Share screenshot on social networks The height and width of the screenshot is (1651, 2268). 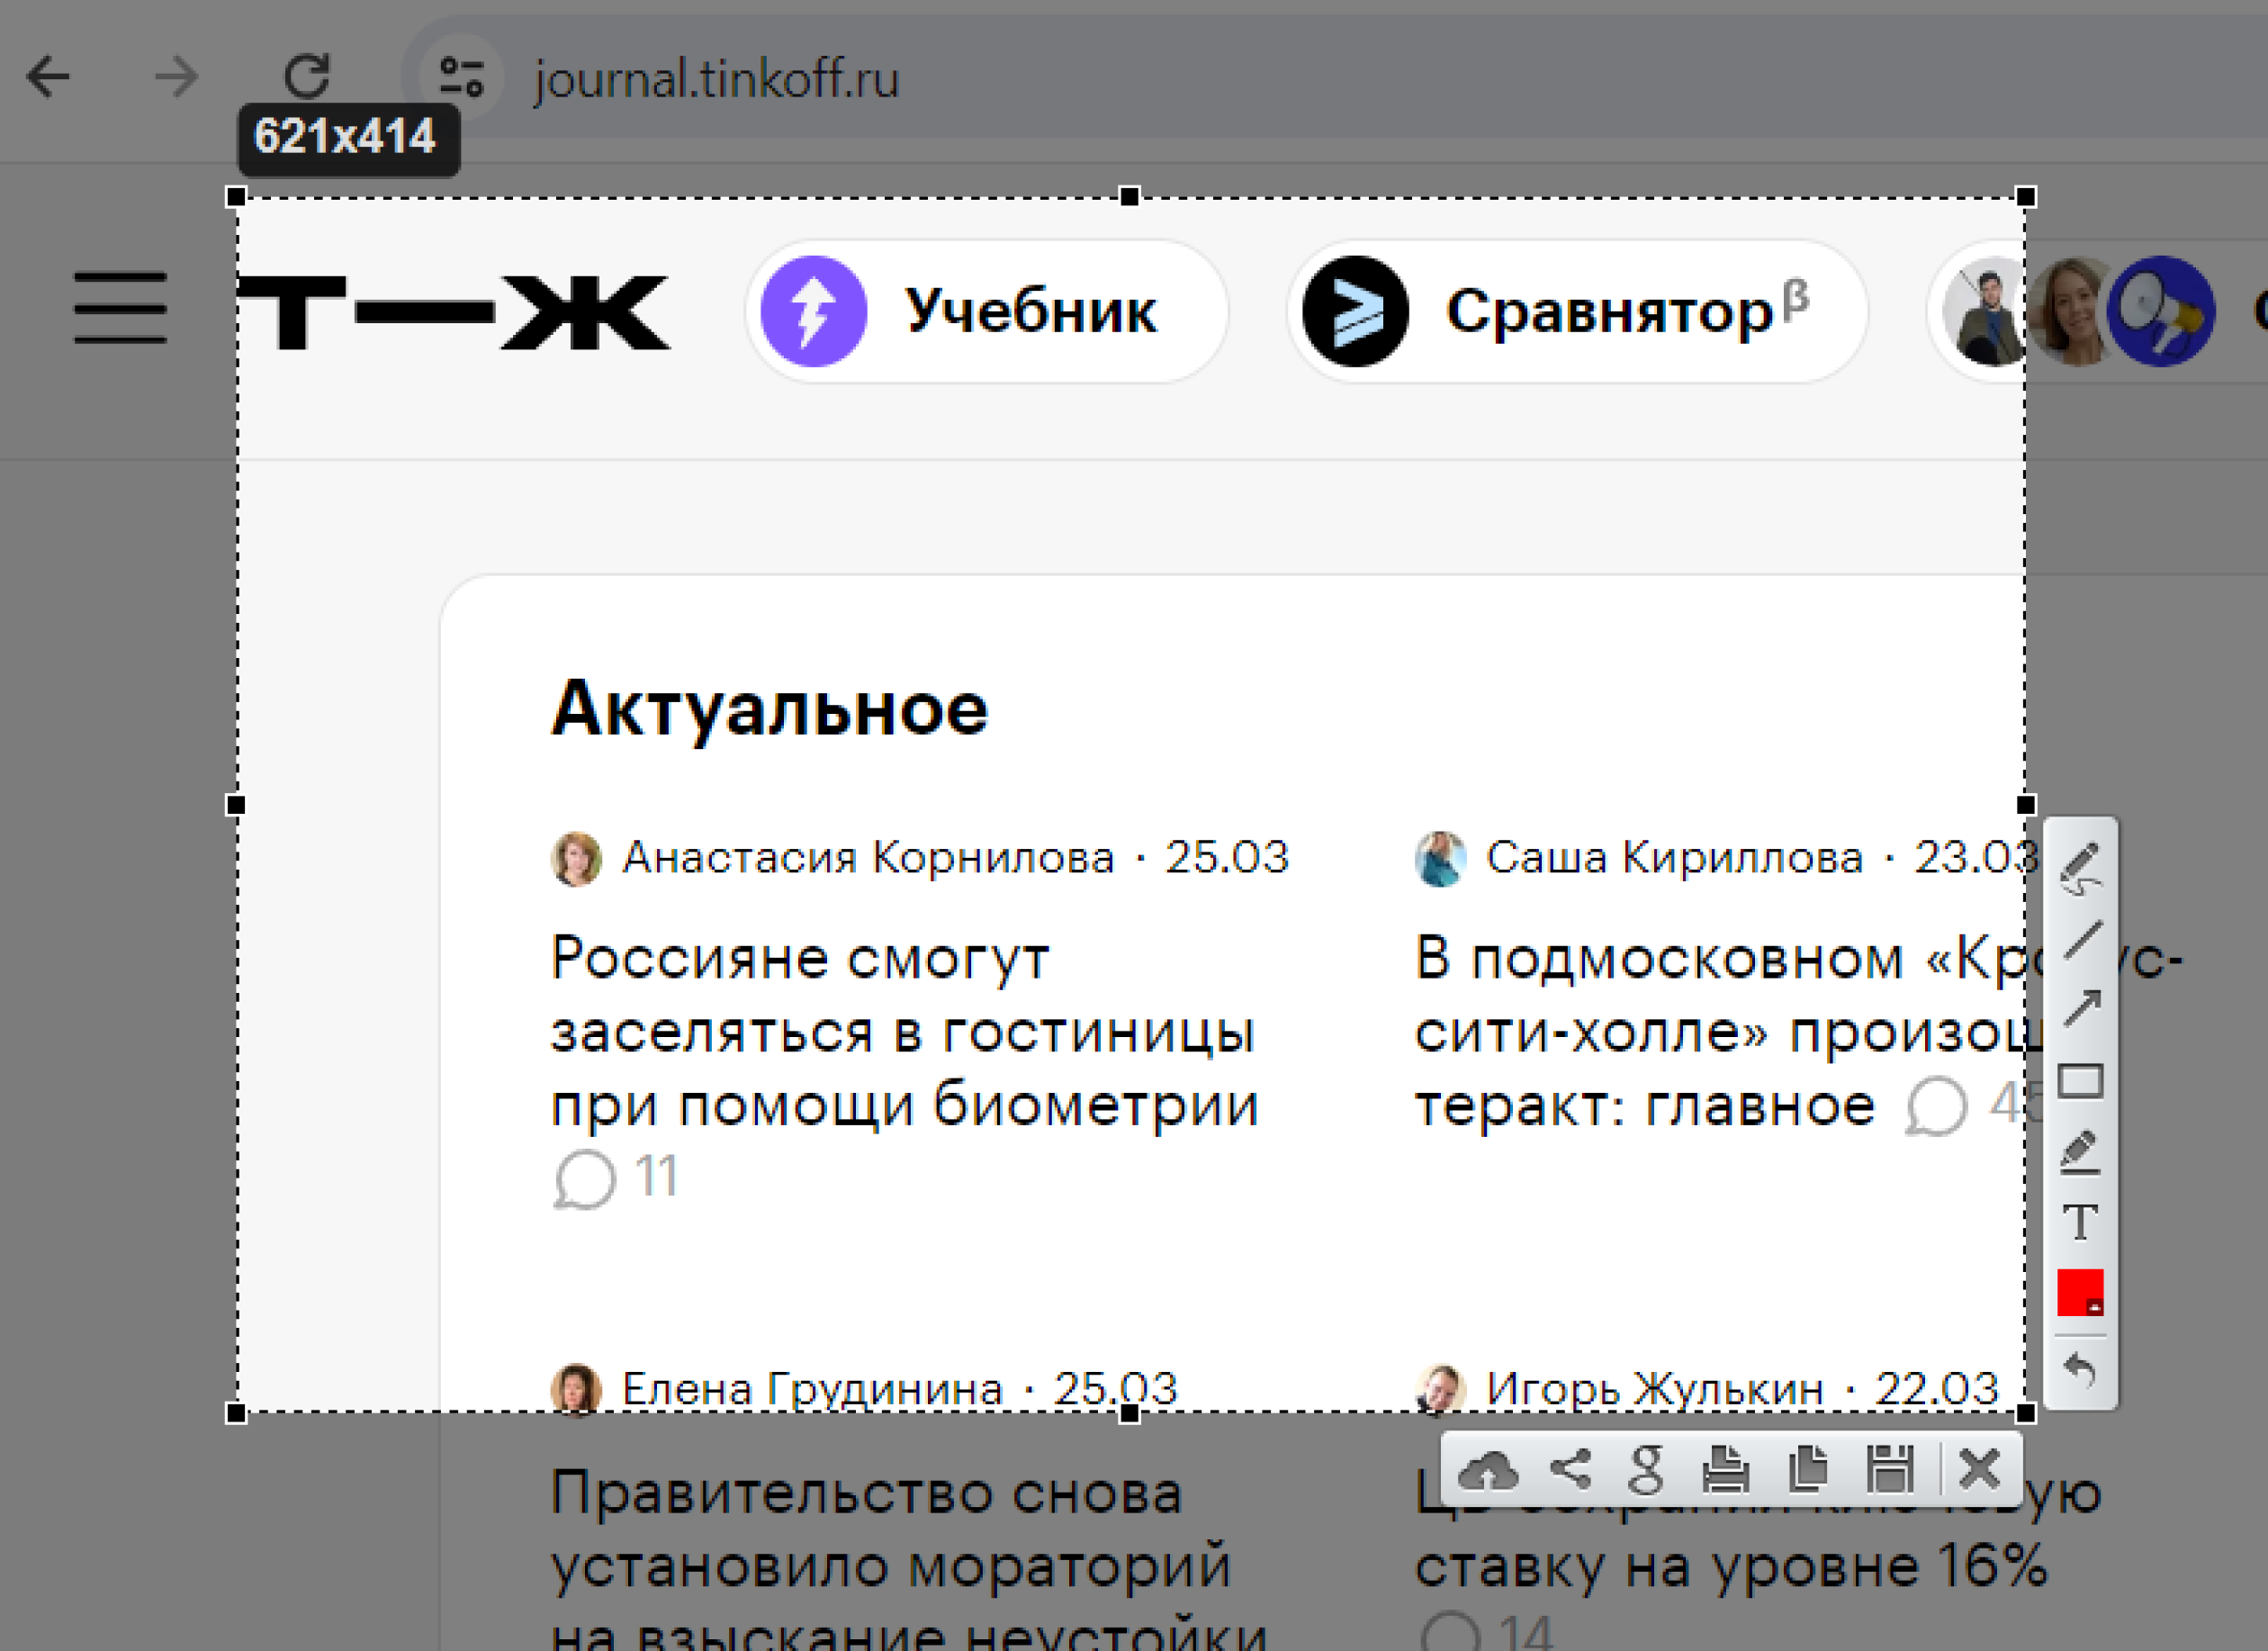tap(1570, 1469)
